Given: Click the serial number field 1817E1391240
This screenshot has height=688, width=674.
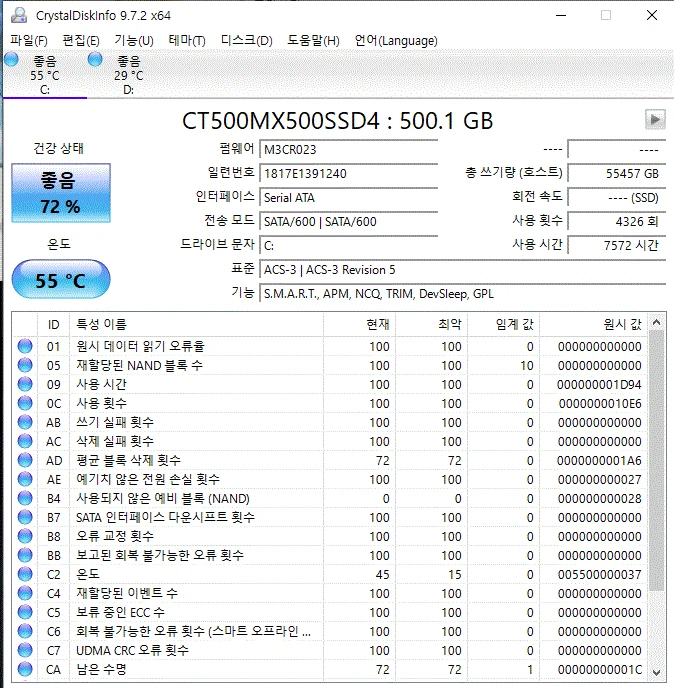Looking at the screenshot, I should click(x=349, y=174).
